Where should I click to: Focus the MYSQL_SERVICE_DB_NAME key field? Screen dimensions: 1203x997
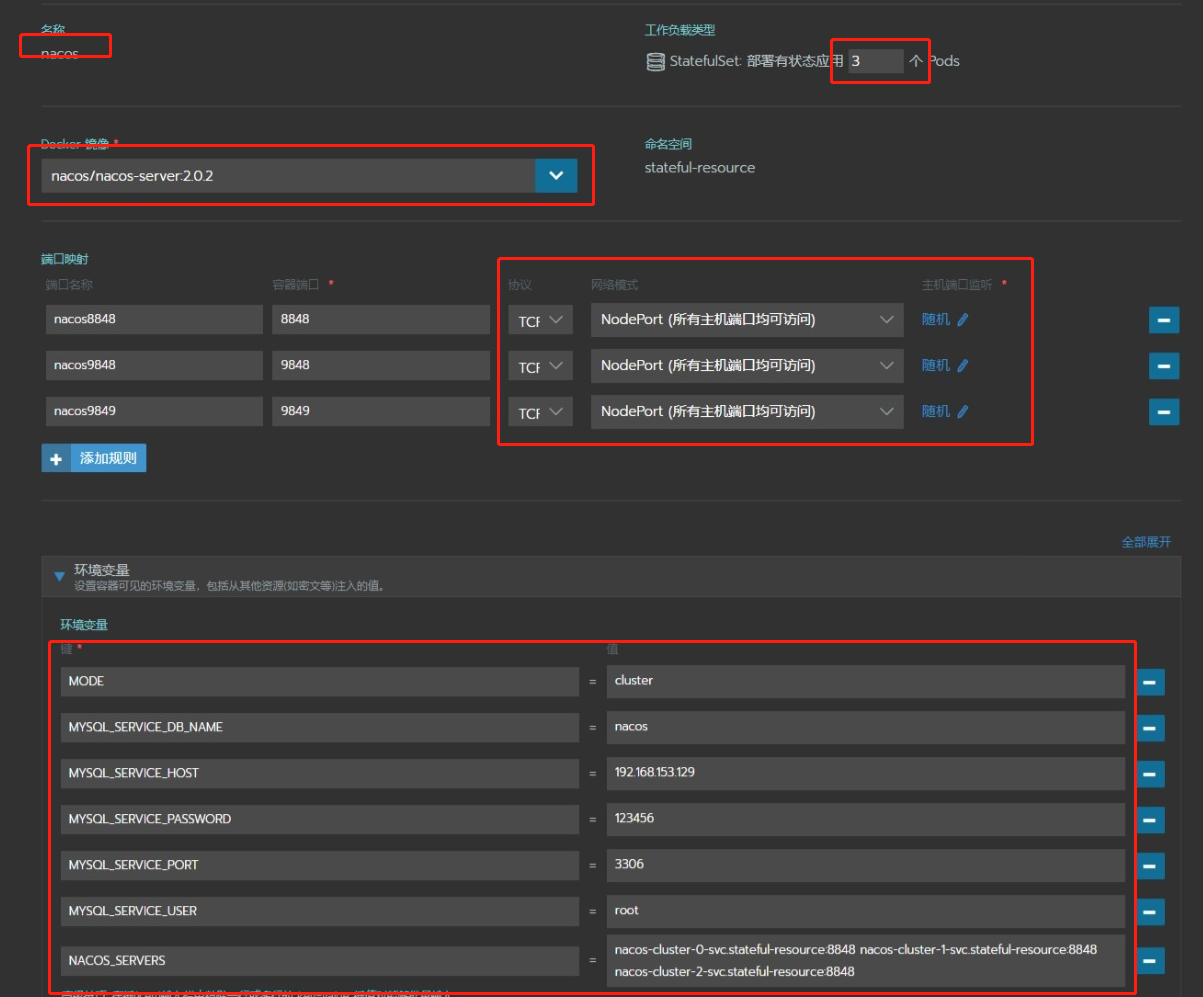click(x=320, y=728)
